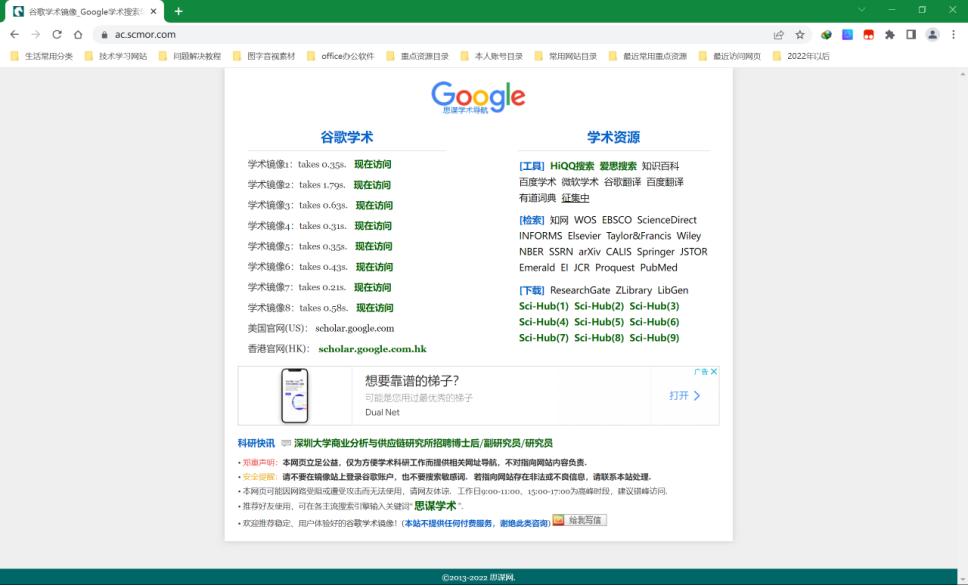Select the 谷歌学术镜像 browser tab
The width and height of the screenshot is (968, 586).
point(85,12)
